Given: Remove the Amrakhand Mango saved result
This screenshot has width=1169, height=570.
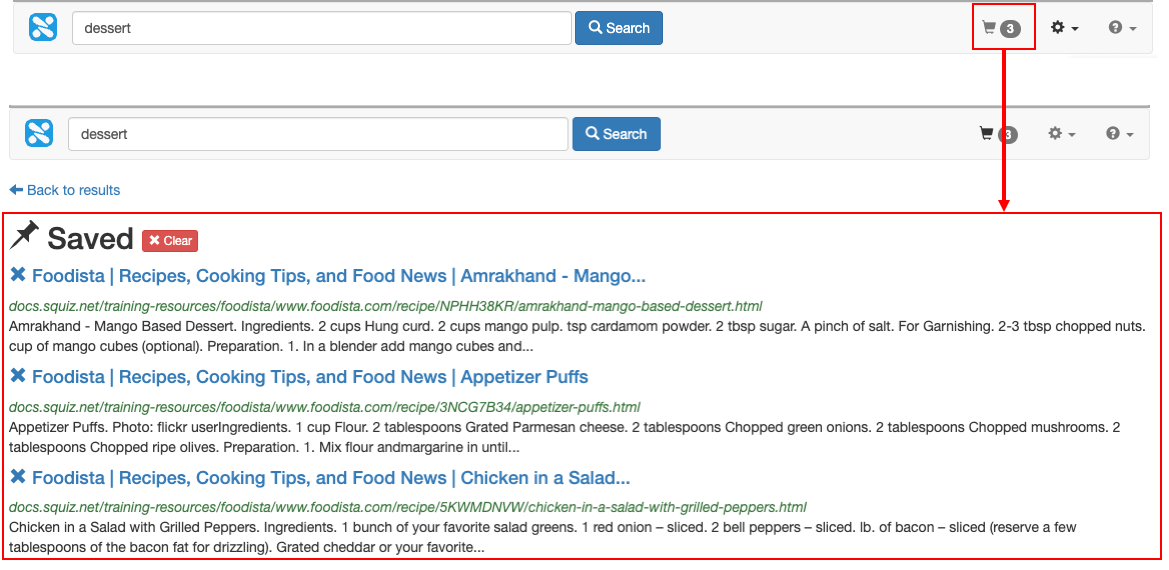Looking at the screenshot, I should coord(18,275).
